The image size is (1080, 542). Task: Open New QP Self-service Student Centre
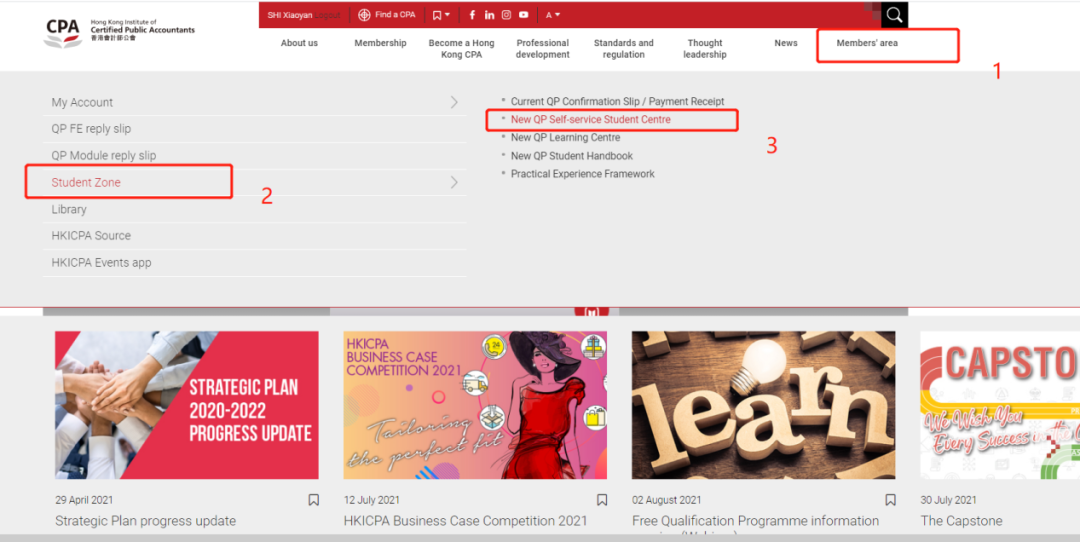tap(590, 119)
